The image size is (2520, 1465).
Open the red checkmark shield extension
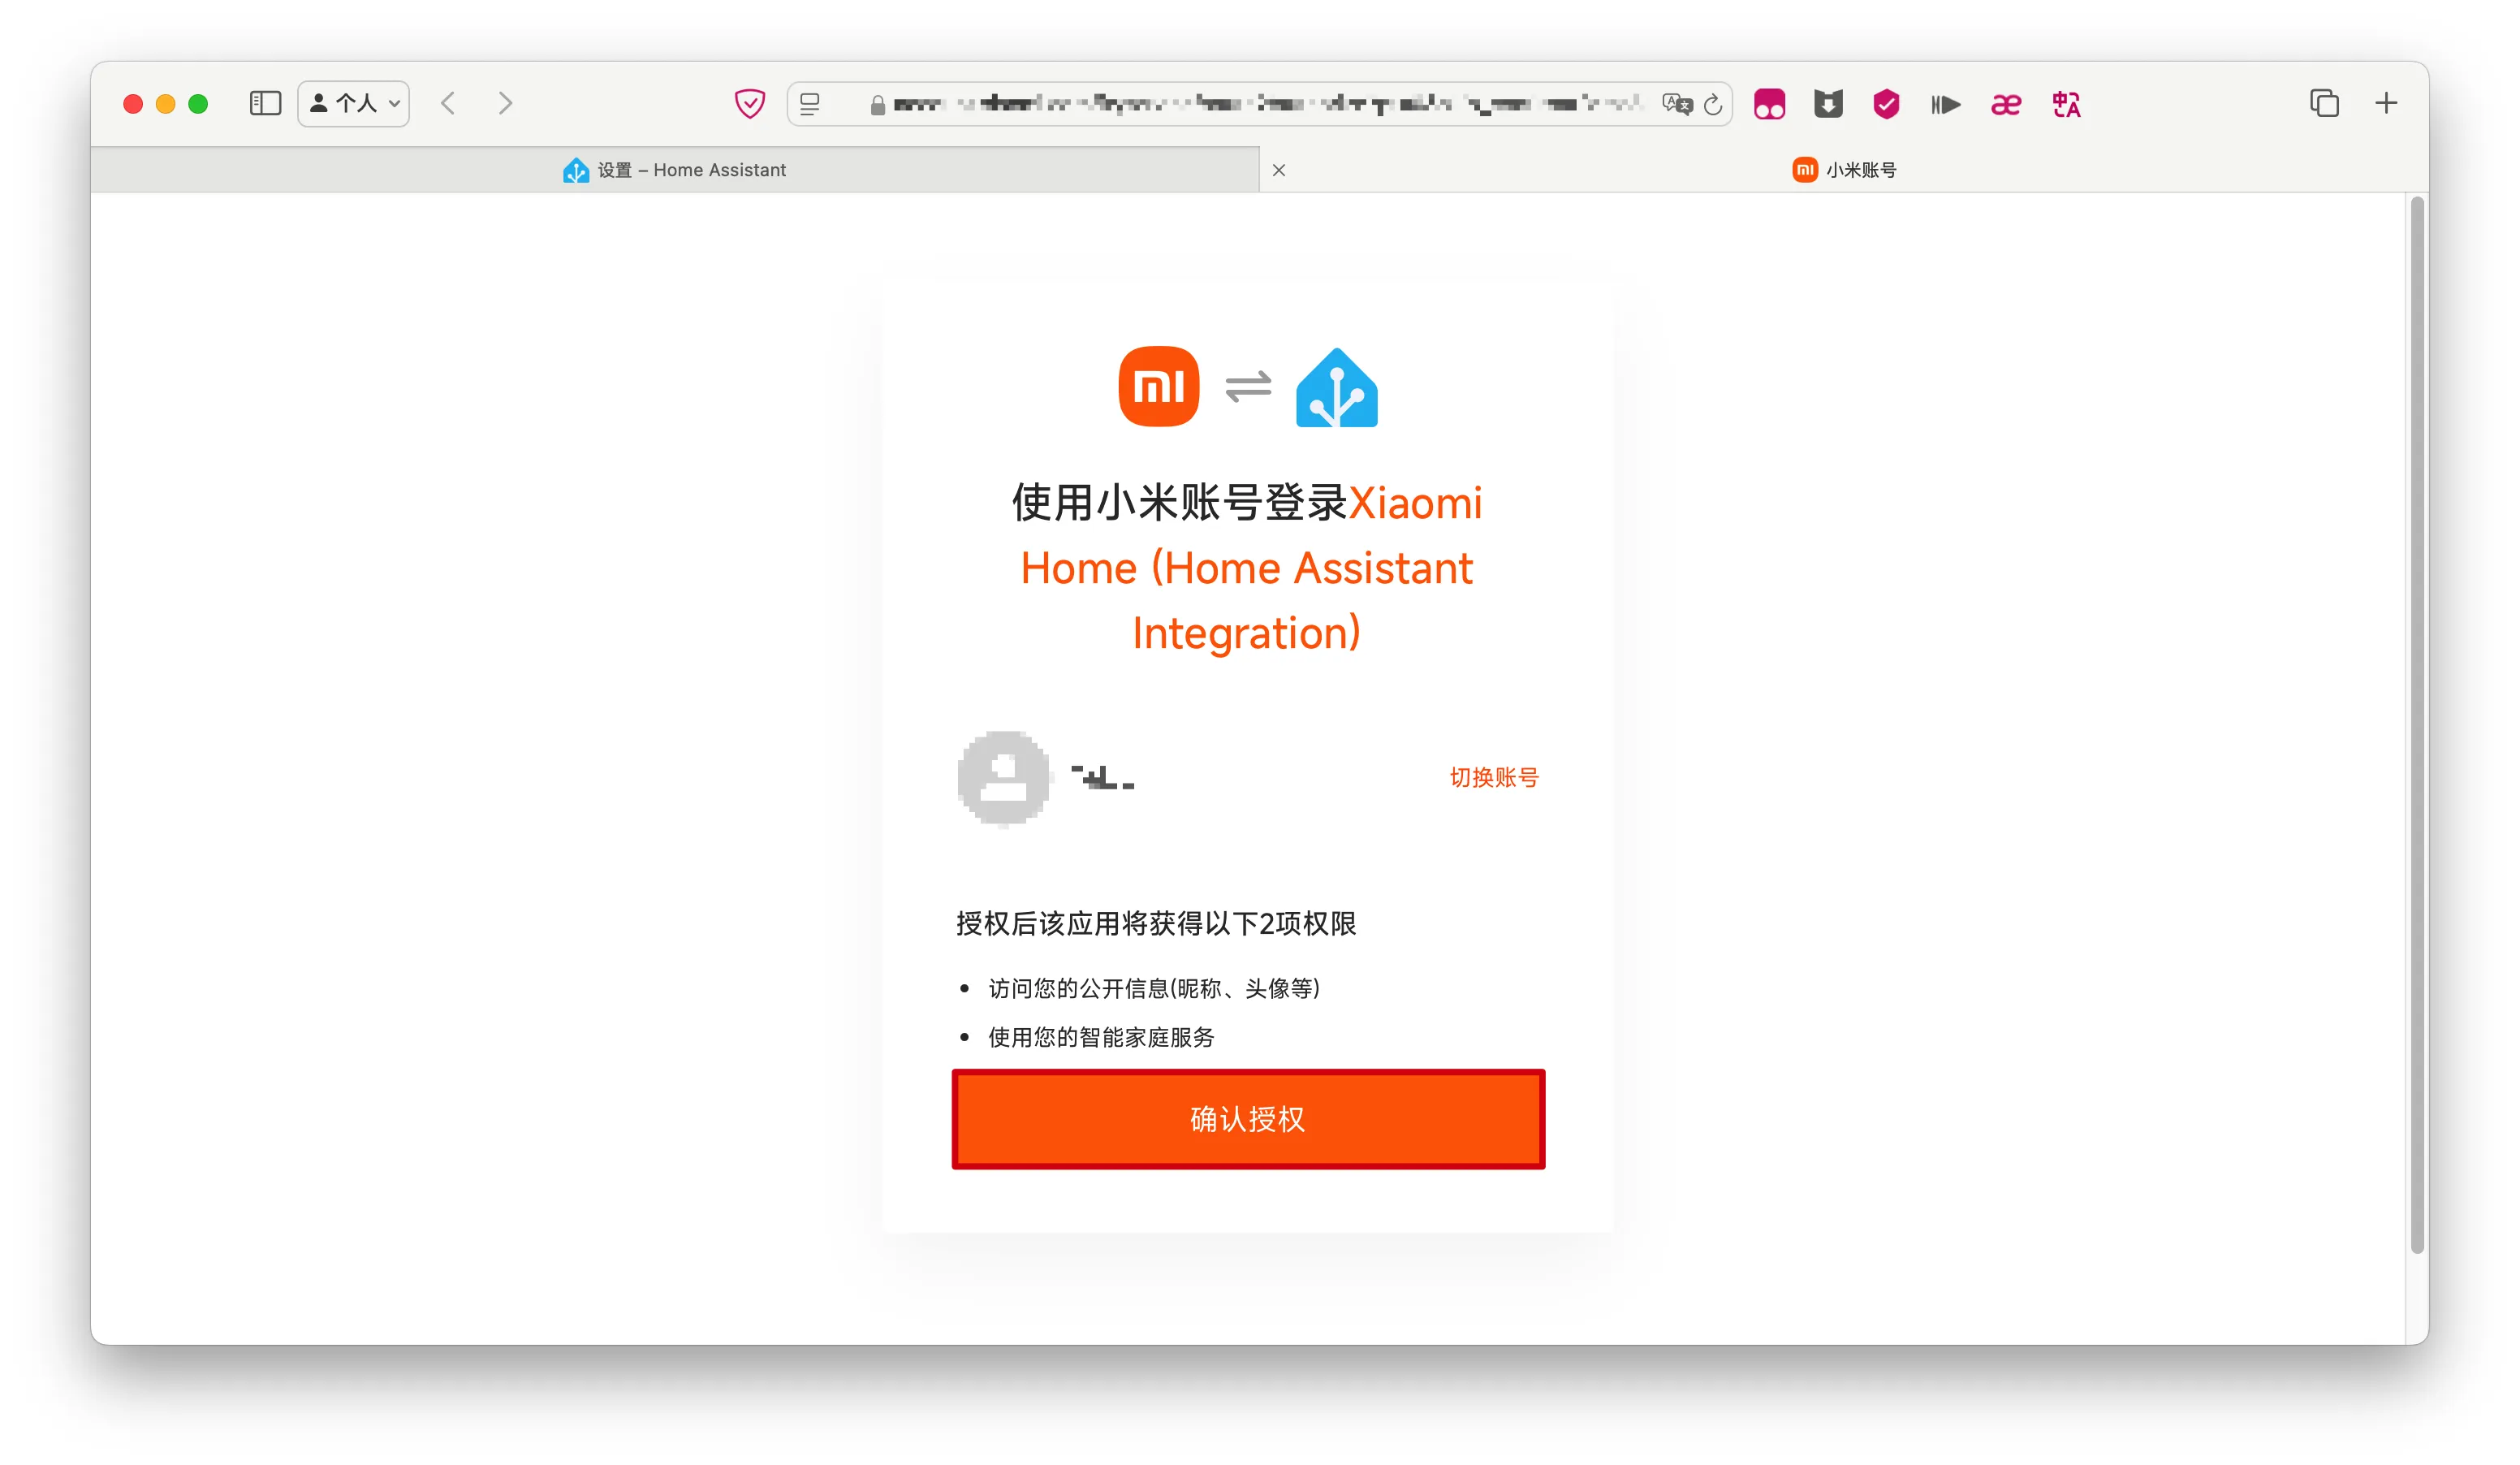1887,104
